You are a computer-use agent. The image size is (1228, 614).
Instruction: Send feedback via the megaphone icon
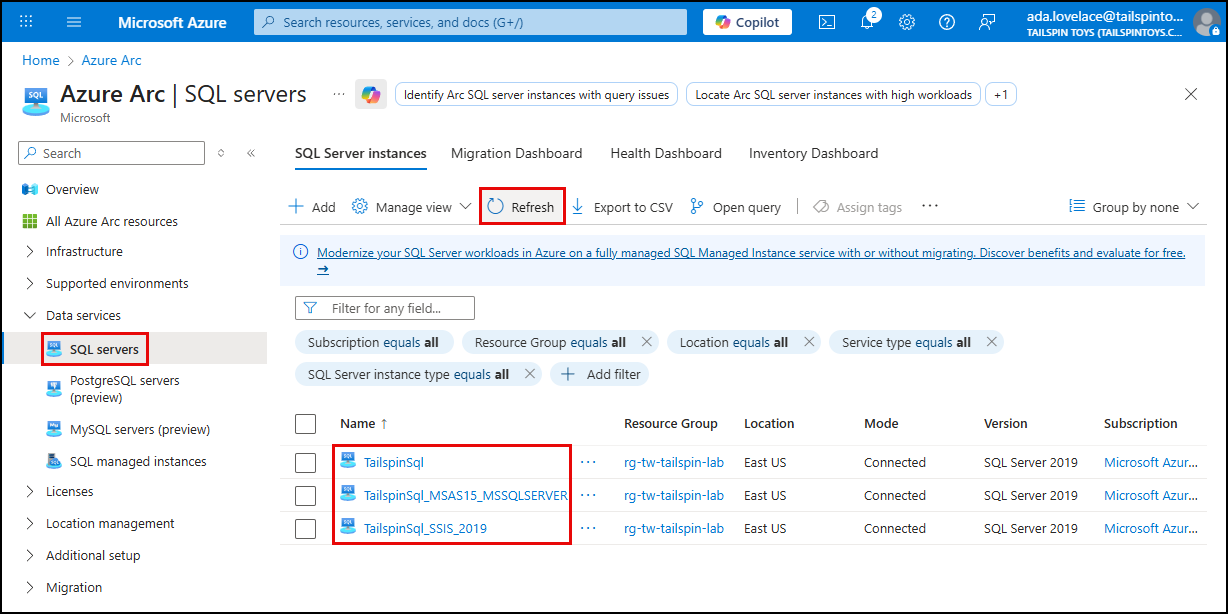(987, 21)
